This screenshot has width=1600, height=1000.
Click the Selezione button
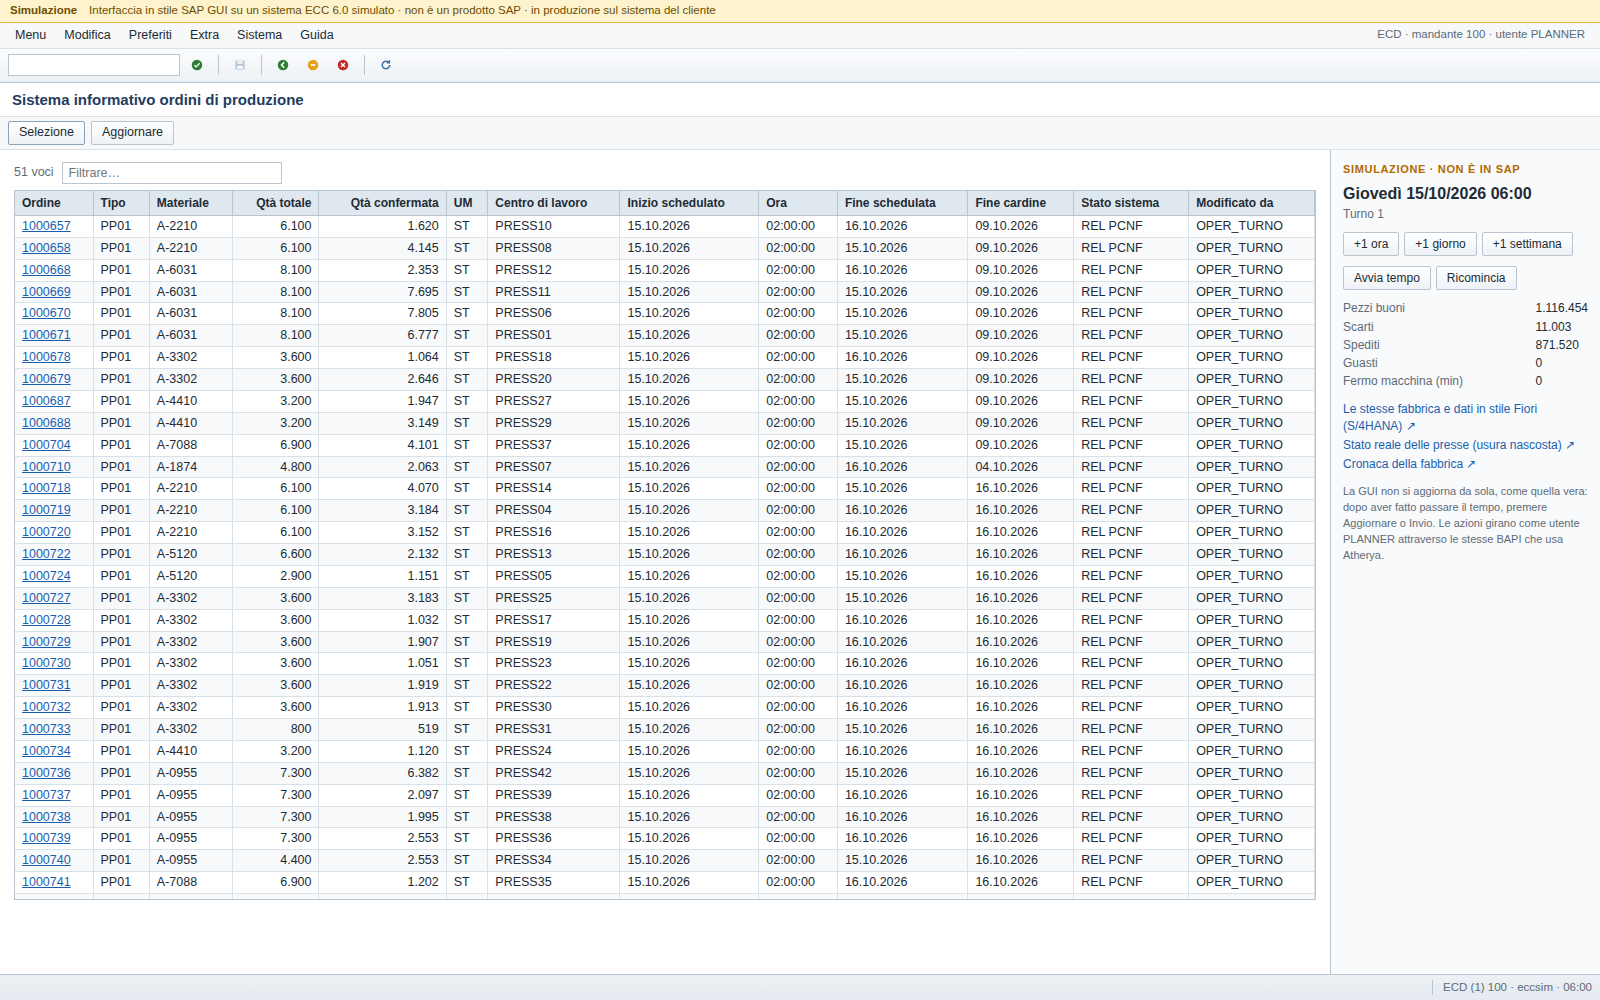pos(46,132)
